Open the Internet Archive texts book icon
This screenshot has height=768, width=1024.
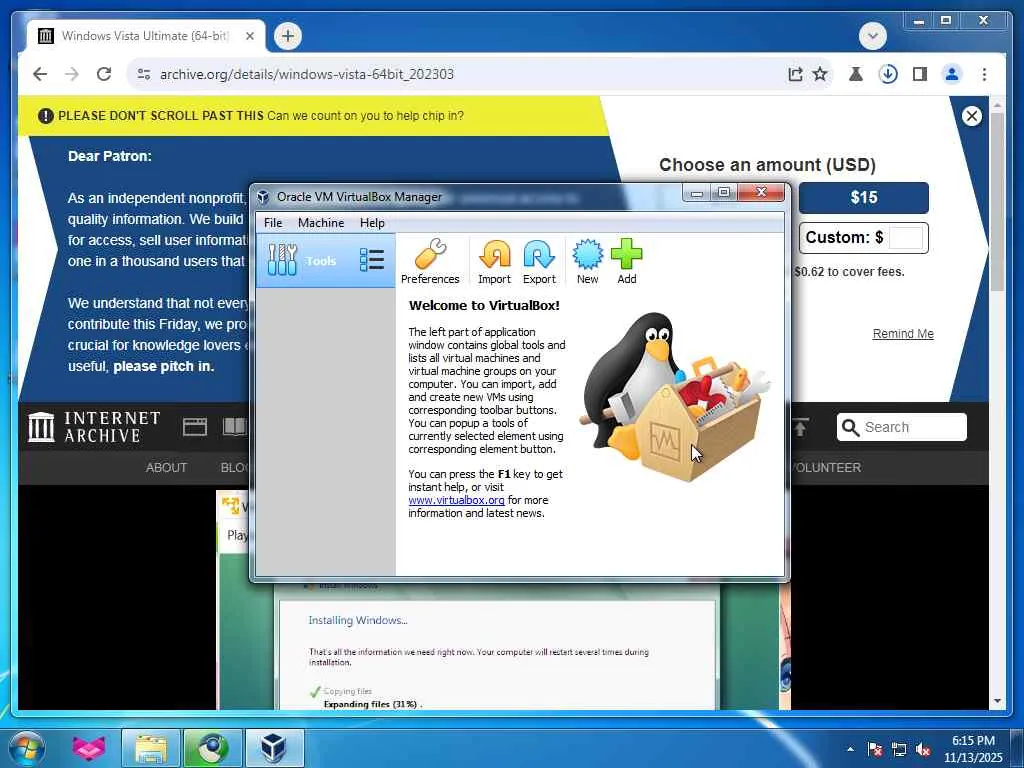(x=234, y=427)
